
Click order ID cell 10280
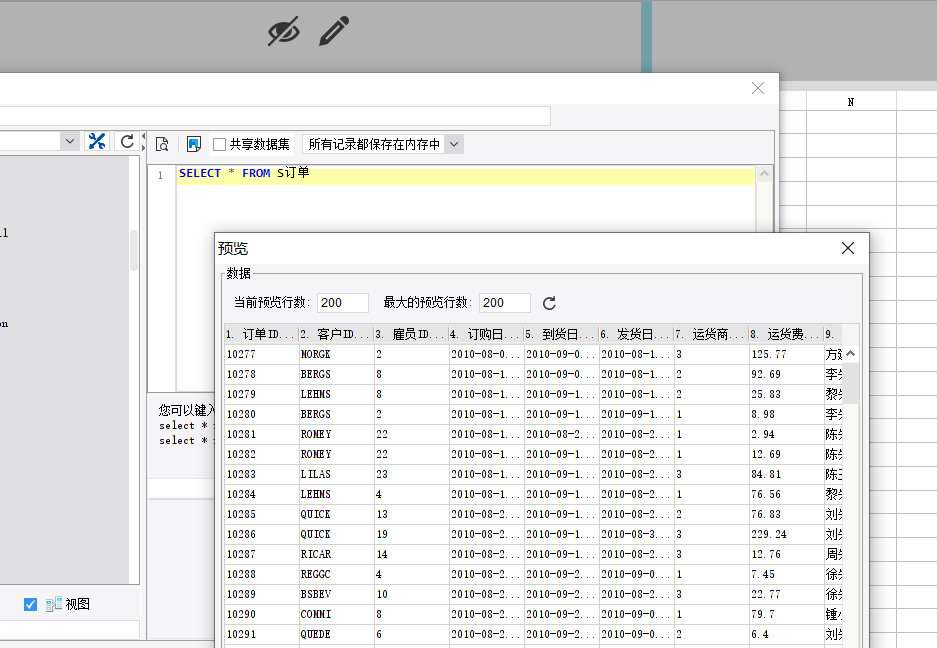tap(262, 414)
